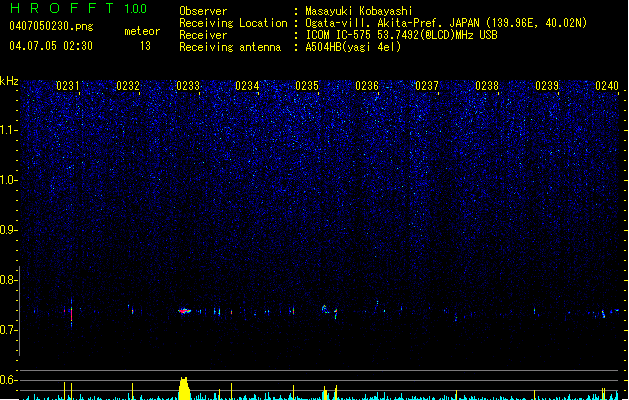Click the 0232 time marker
629x400 pixels.
tap(128, 86)
